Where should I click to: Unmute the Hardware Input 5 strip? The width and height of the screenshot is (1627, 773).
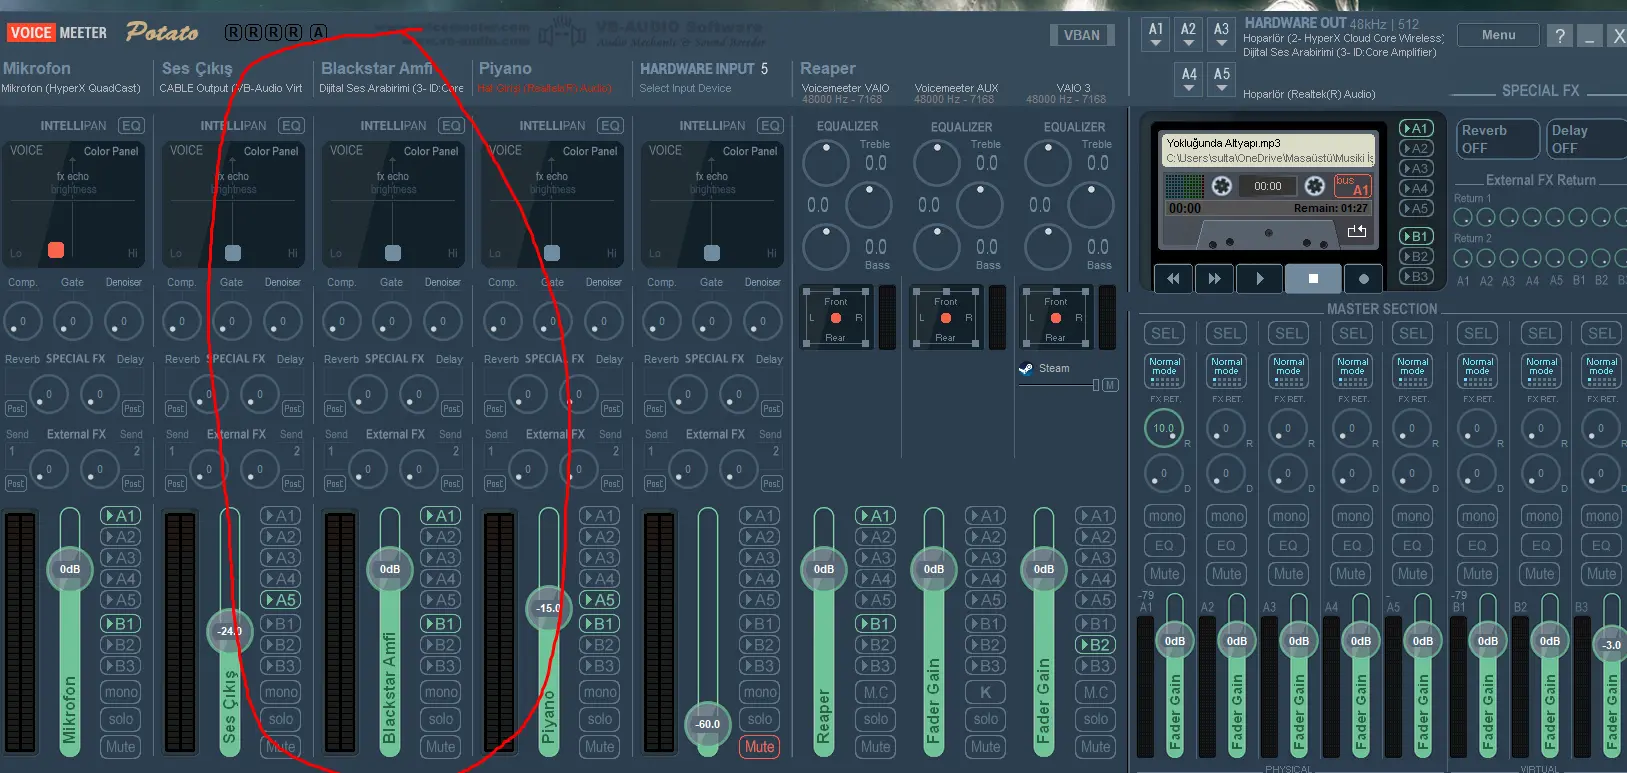(x=759, y=747)
